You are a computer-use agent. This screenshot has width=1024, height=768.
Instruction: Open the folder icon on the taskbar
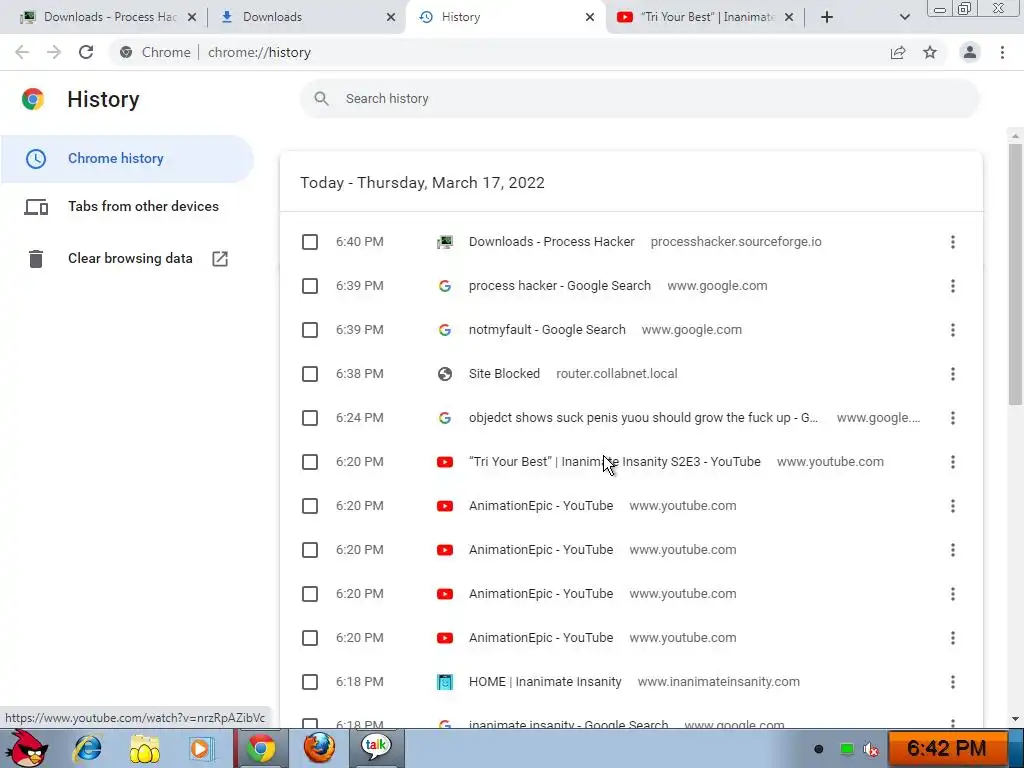pyautogui.click(x=144, y=748)
